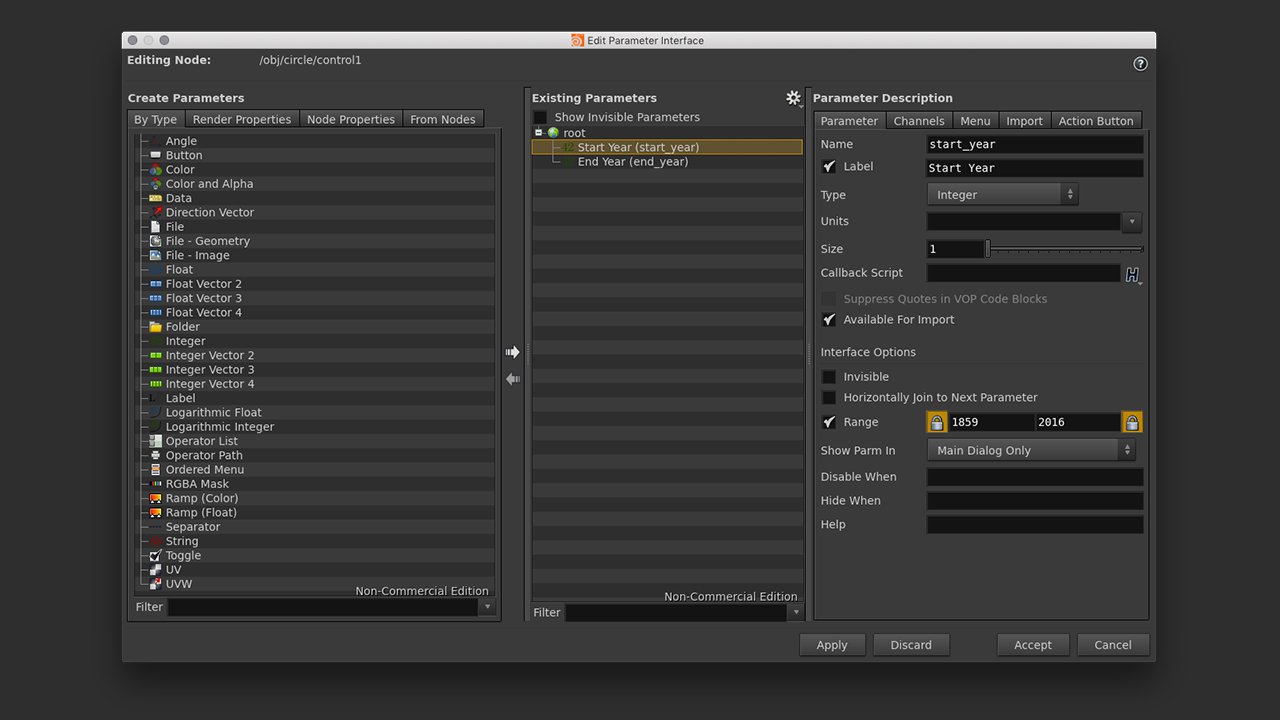The height and width of the screenshot is (720, 1280).
Task: Open the Existing Parameters gear menu
Action: click(x=794, y=98)
